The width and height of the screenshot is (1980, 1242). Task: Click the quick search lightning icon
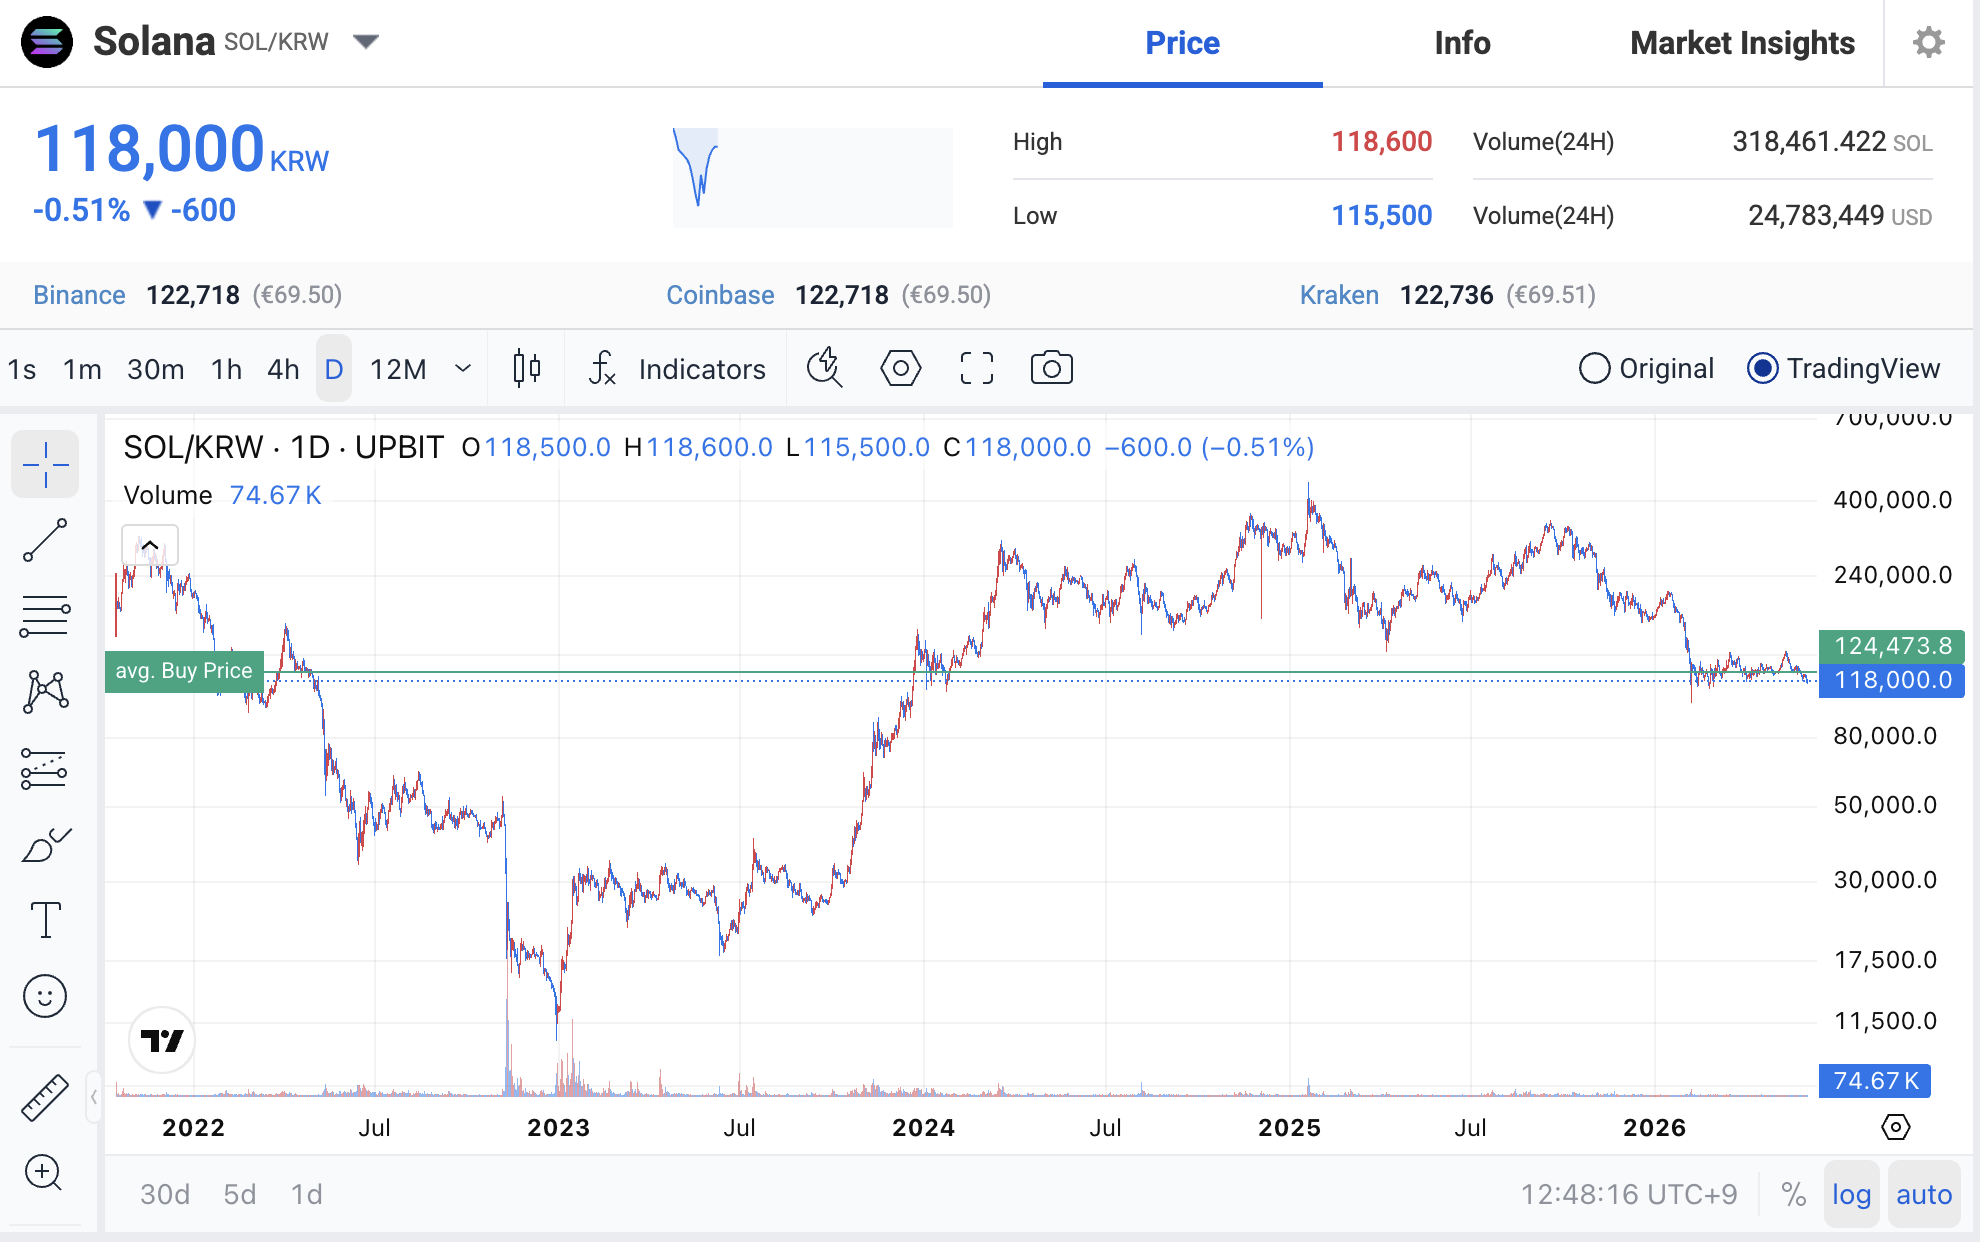[824, 368]
